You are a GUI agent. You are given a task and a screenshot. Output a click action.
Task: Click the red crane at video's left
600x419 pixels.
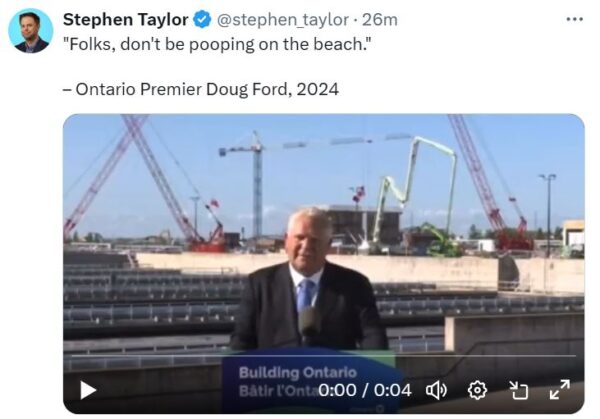coord(145,184)
